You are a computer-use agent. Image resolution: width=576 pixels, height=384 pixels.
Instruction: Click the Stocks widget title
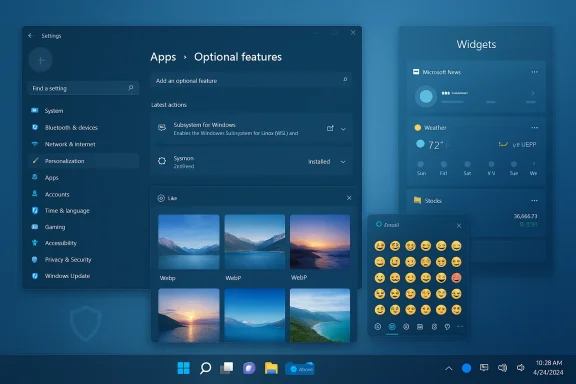[433, 201]
